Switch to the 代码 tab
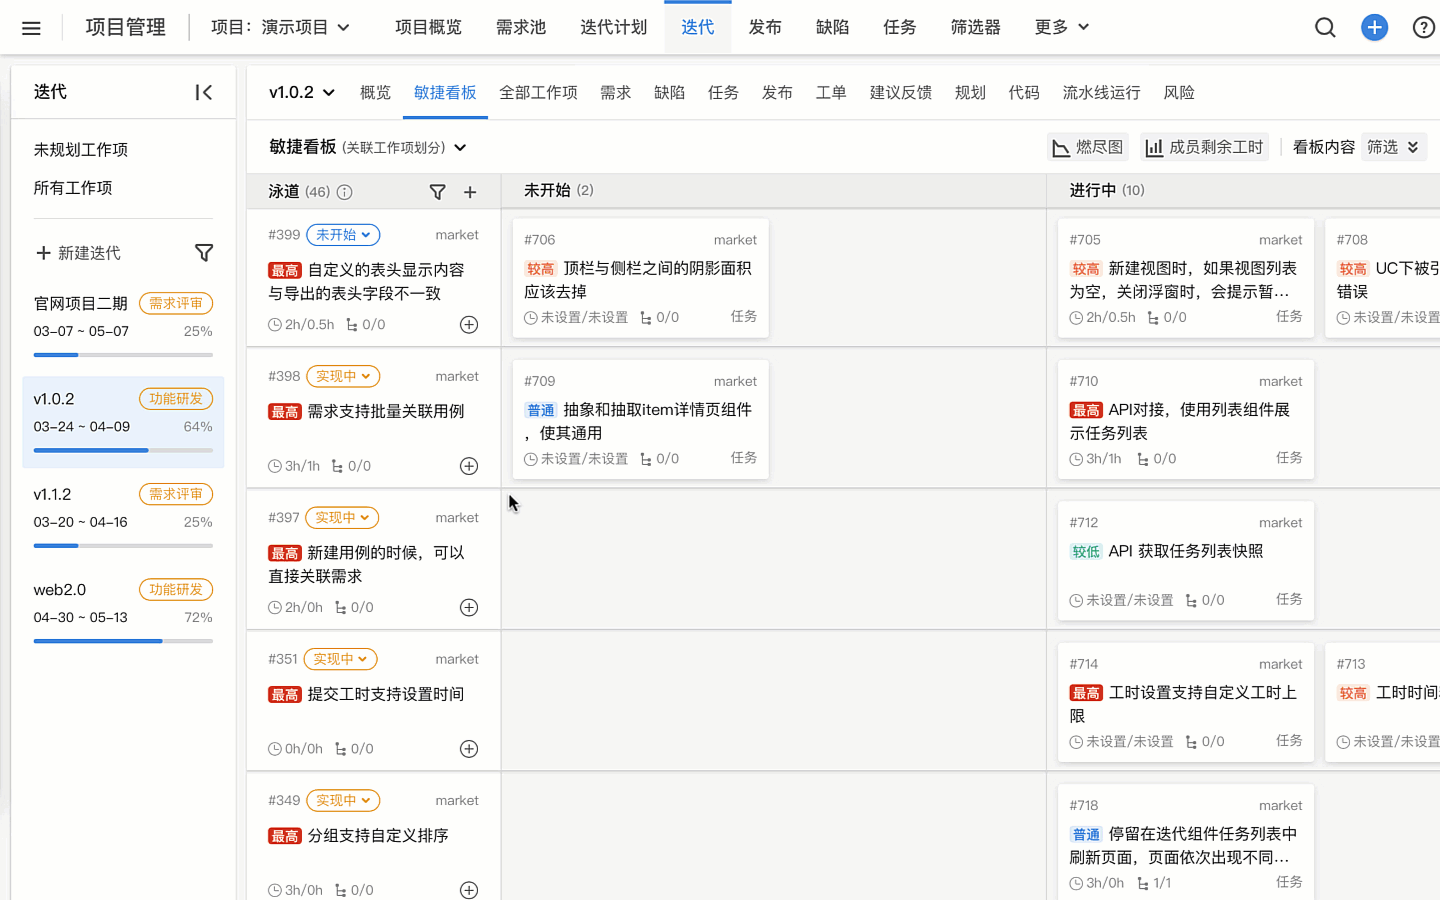 pos(1024,92)
